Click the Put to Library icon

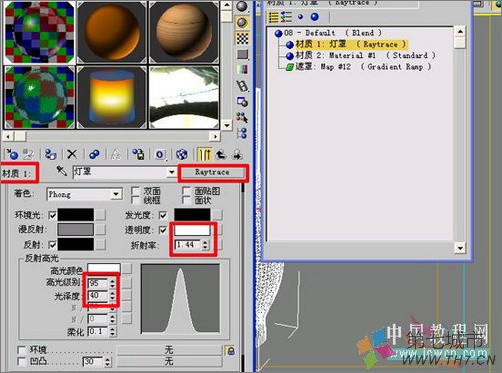click(x=138, y=154)
